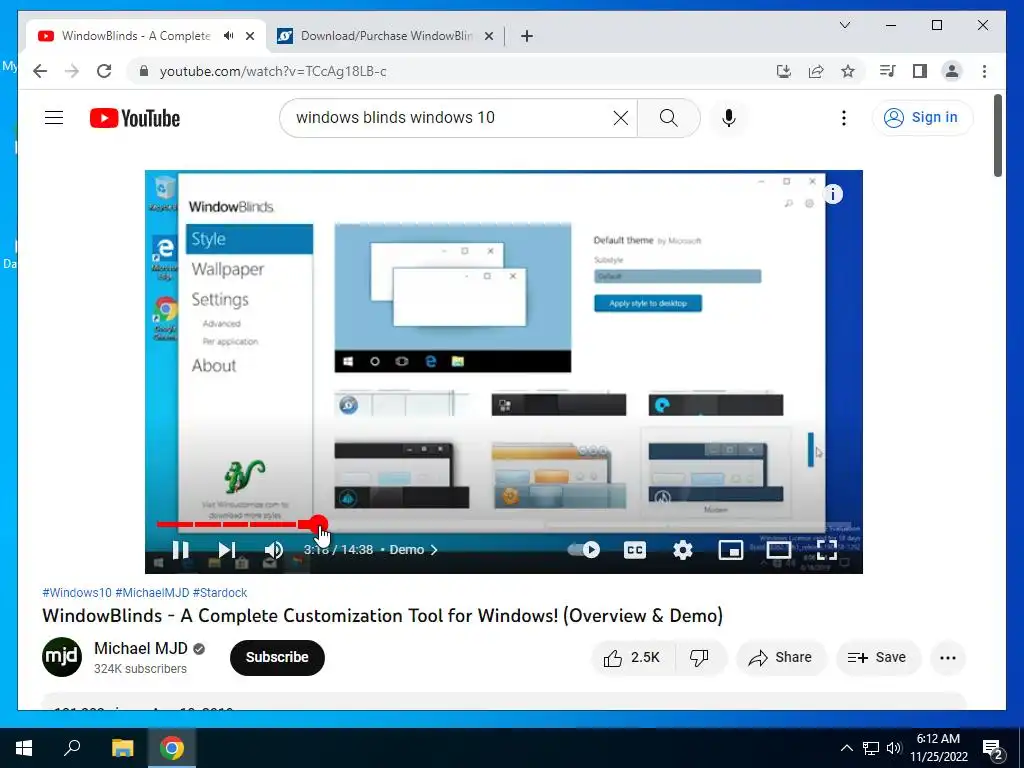Close the WindowBlinds YouTube tab

point(250,36)
